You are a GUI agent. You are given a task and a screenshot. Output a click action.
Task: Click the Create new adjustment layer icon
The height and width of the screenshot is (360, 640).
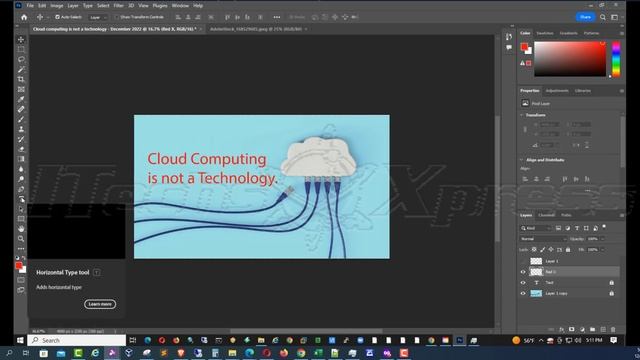pos(582,329)
